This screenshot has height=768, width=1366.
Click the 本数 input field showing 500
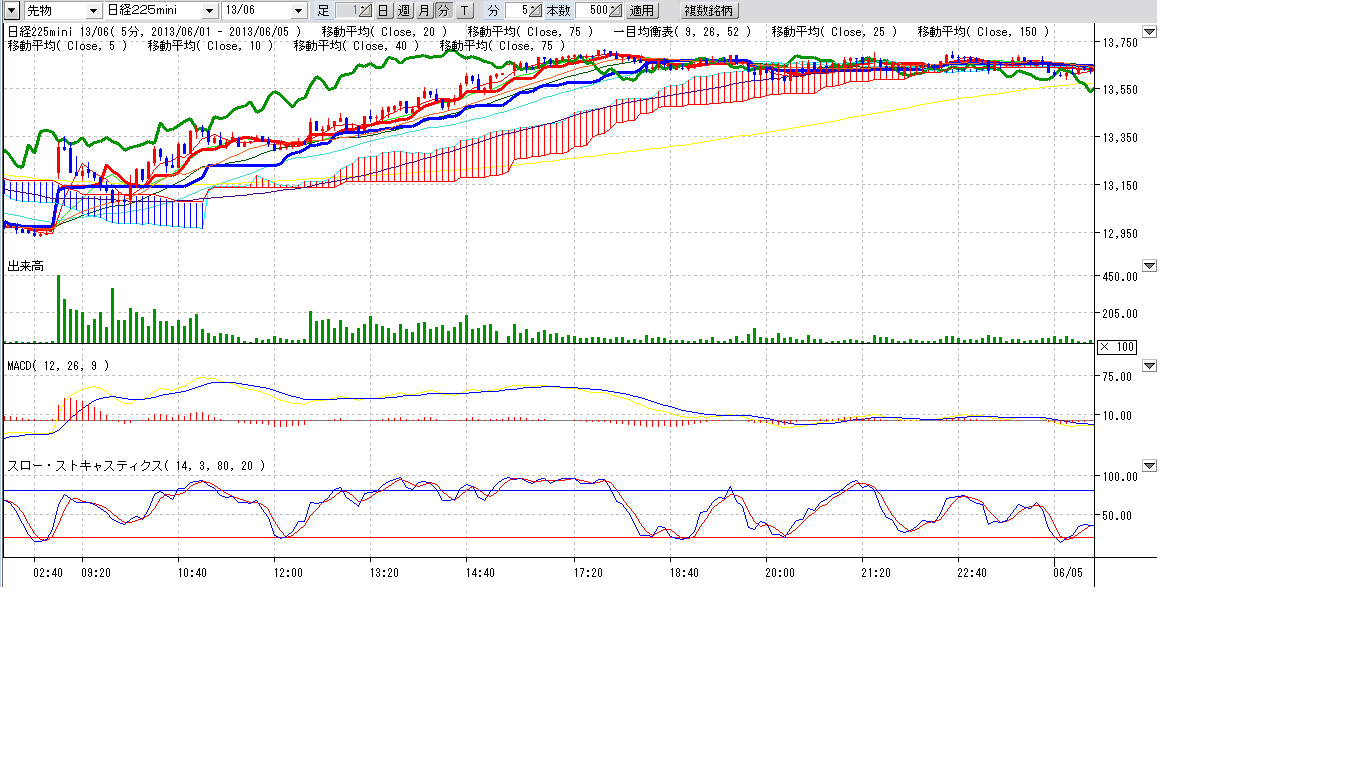pyautogui.click(x=592, y=10)
